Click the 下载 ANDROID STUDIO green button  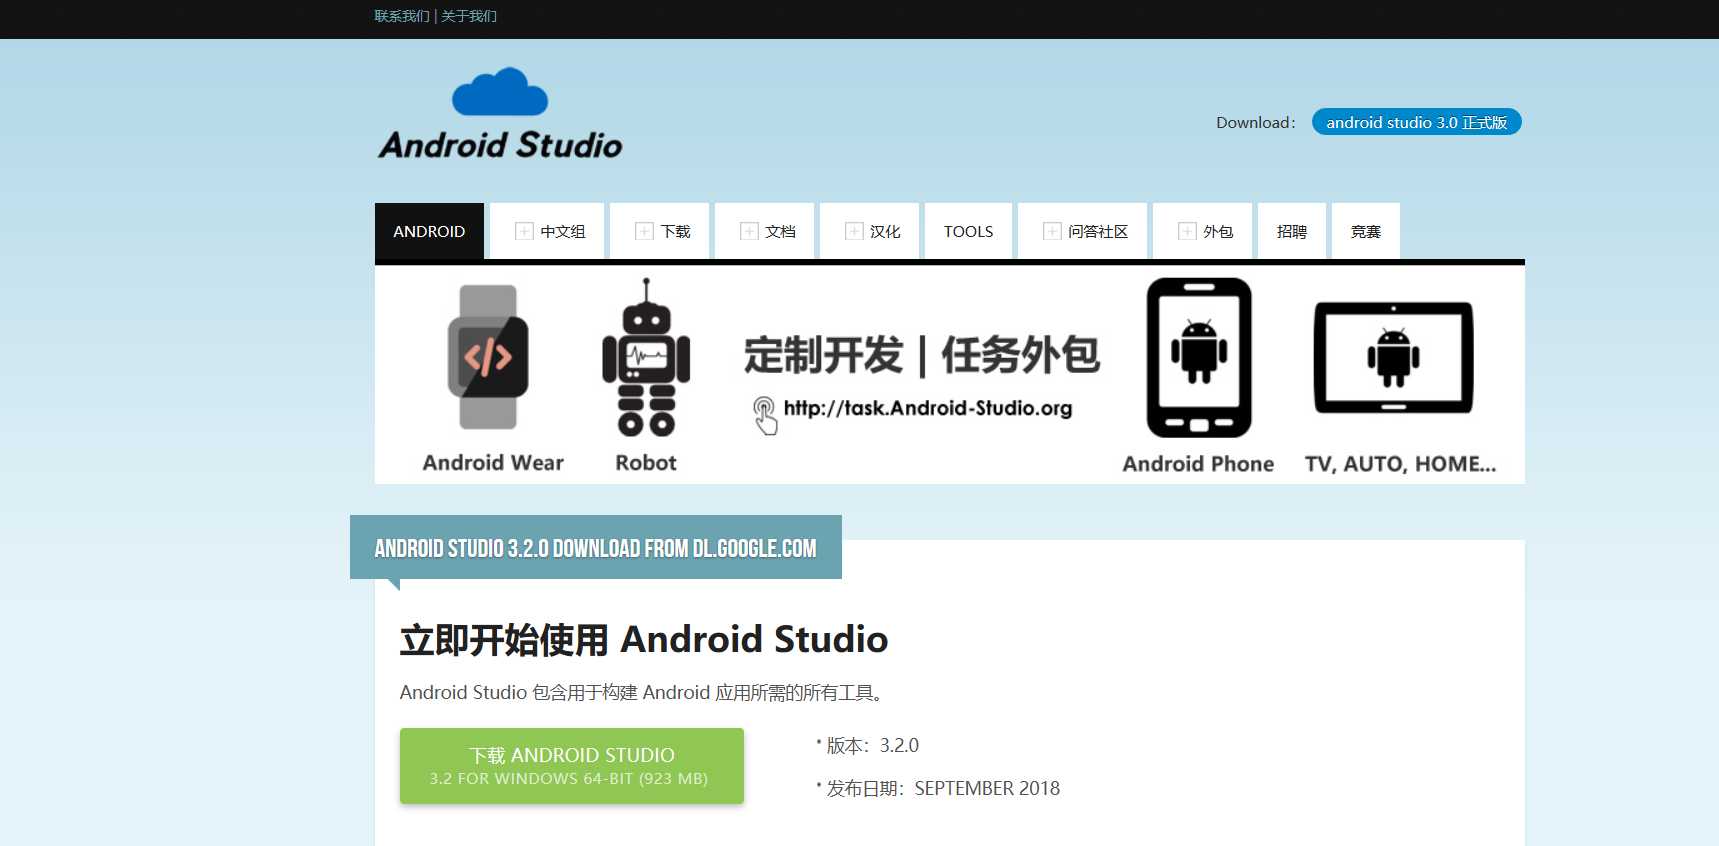coord(572,766)
